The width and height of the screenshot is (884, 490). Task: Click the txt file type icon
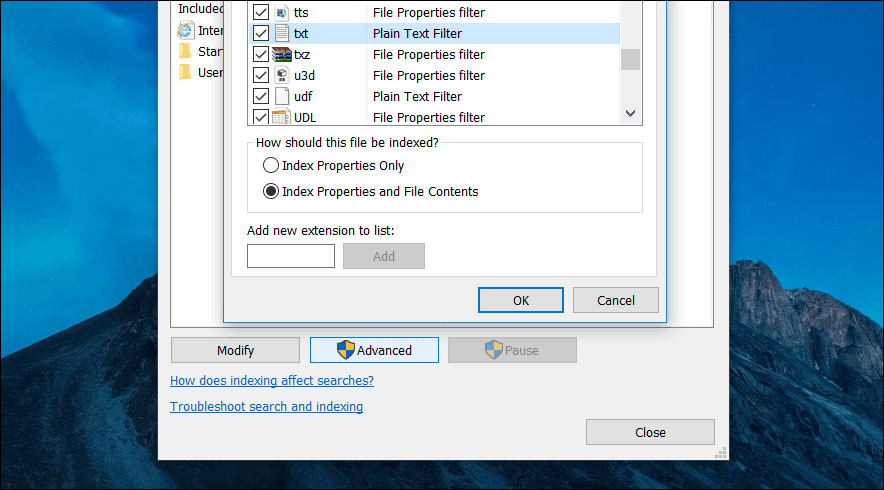[x=282, y=33]
